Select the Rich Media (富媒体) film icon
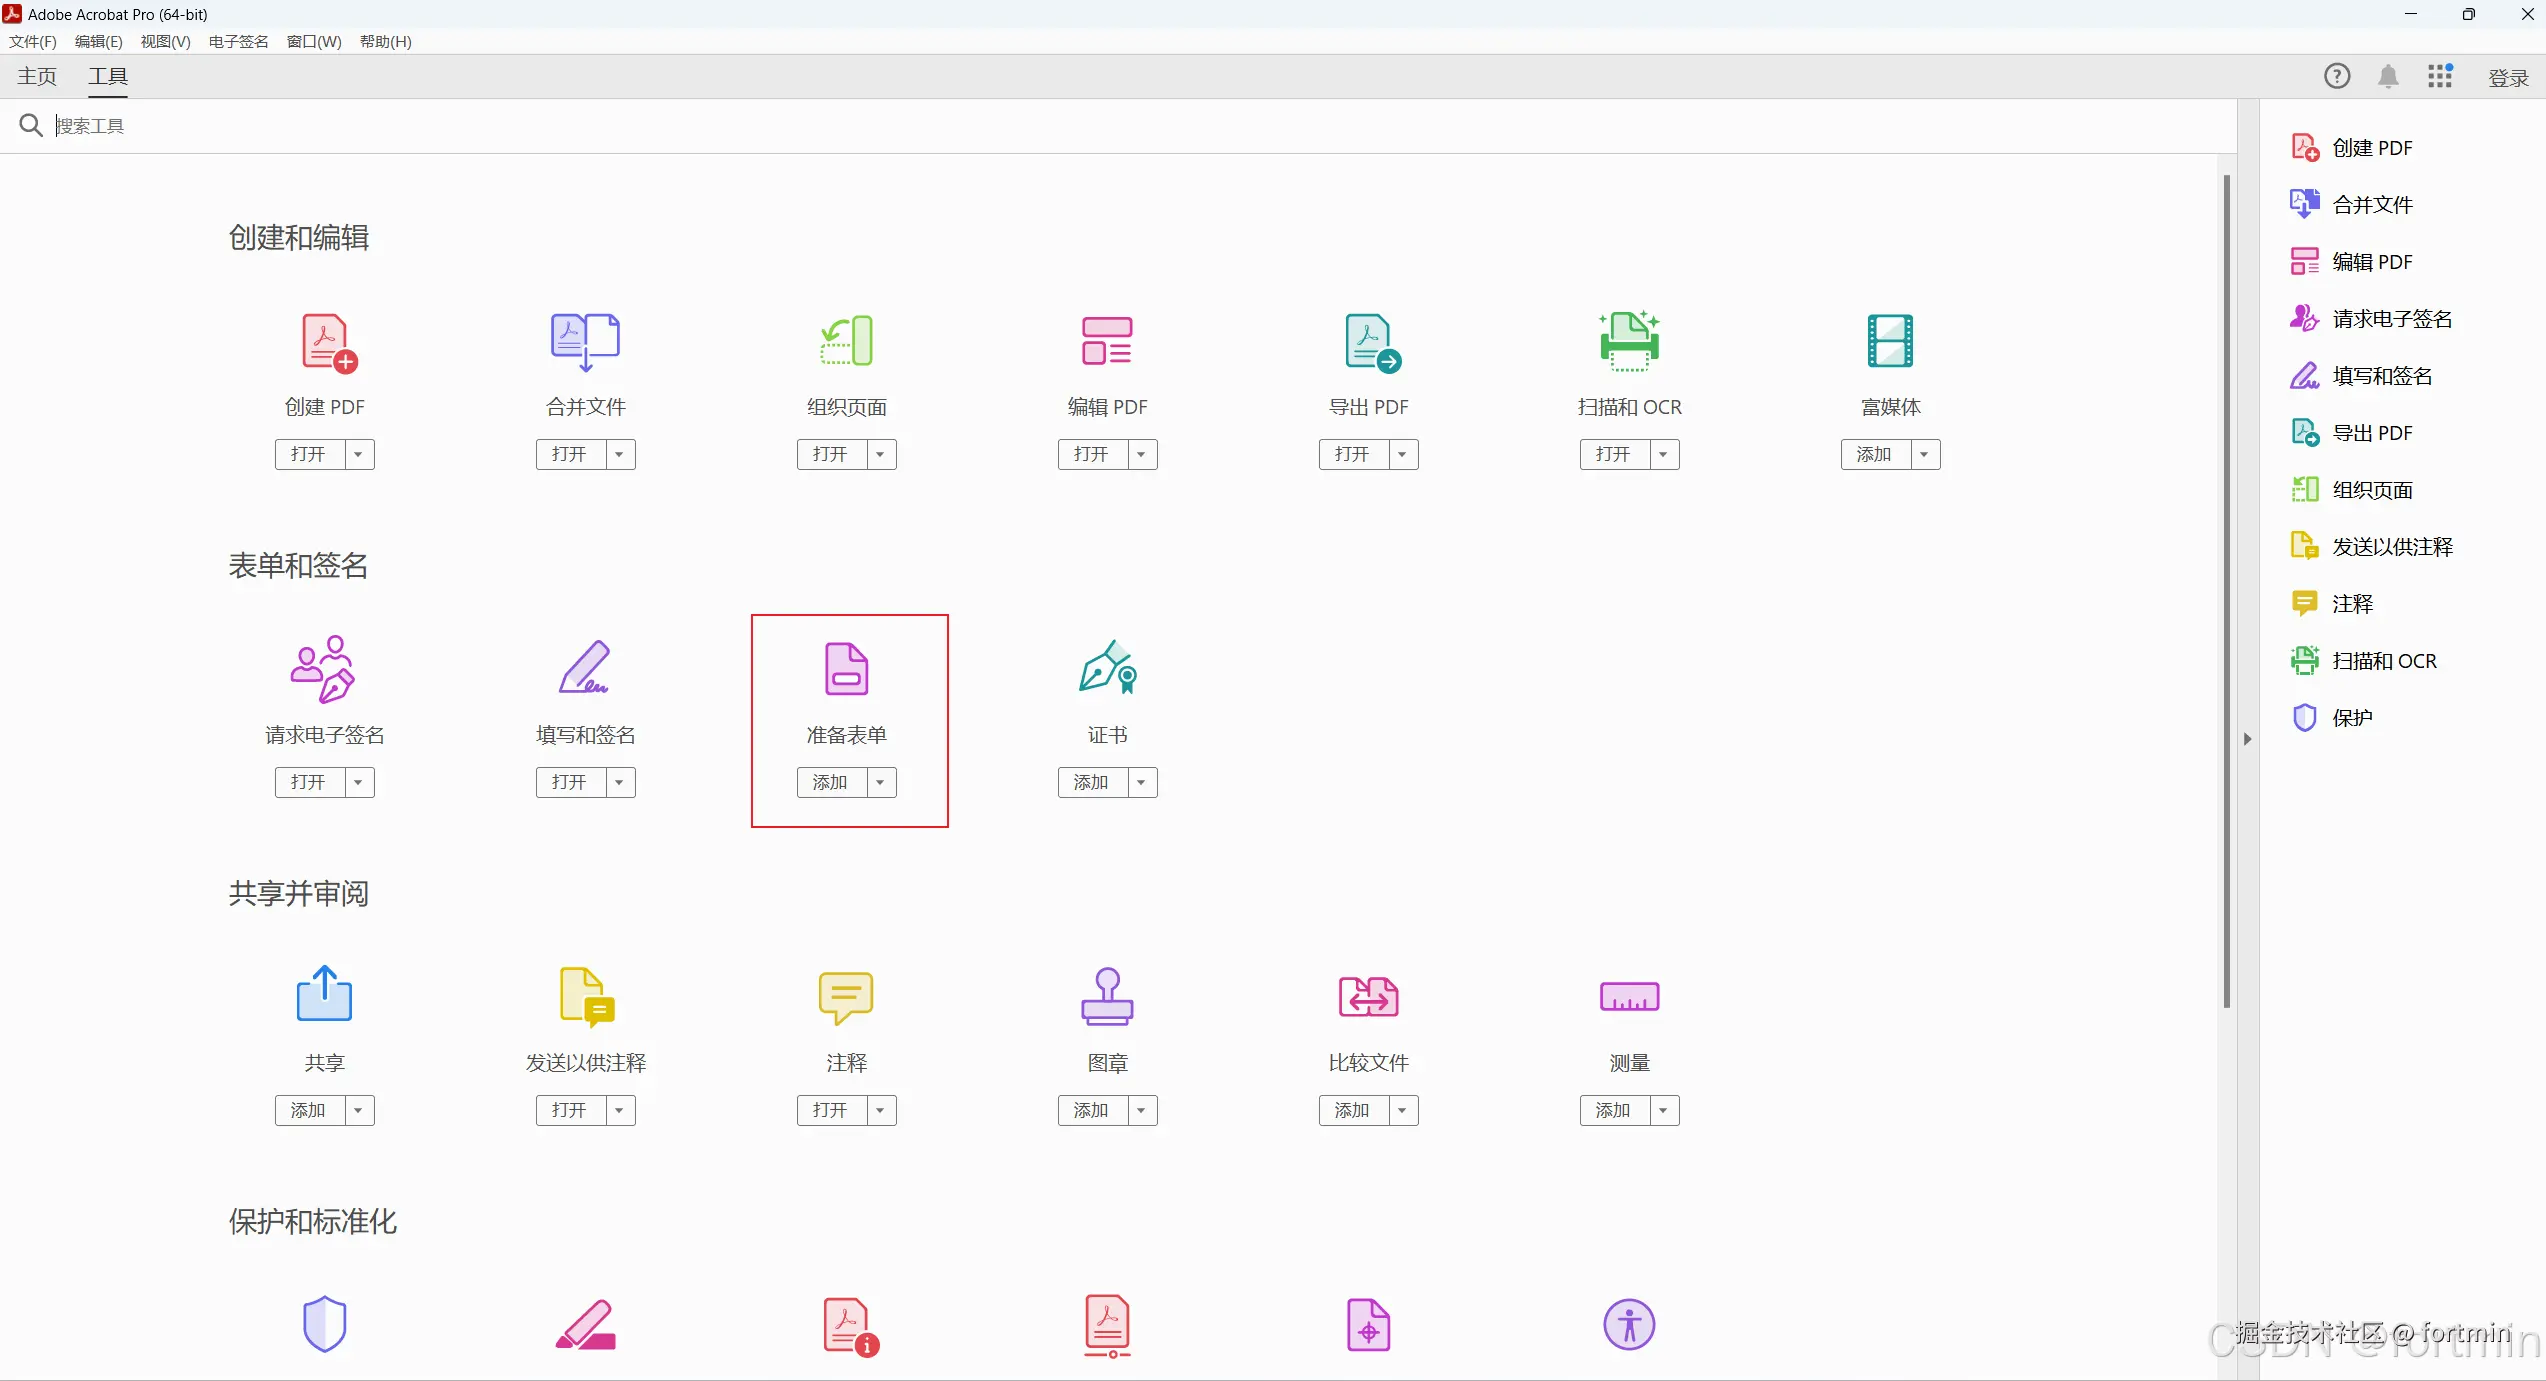This screenshot has height=1381, width=2546. pos(1890,341)
